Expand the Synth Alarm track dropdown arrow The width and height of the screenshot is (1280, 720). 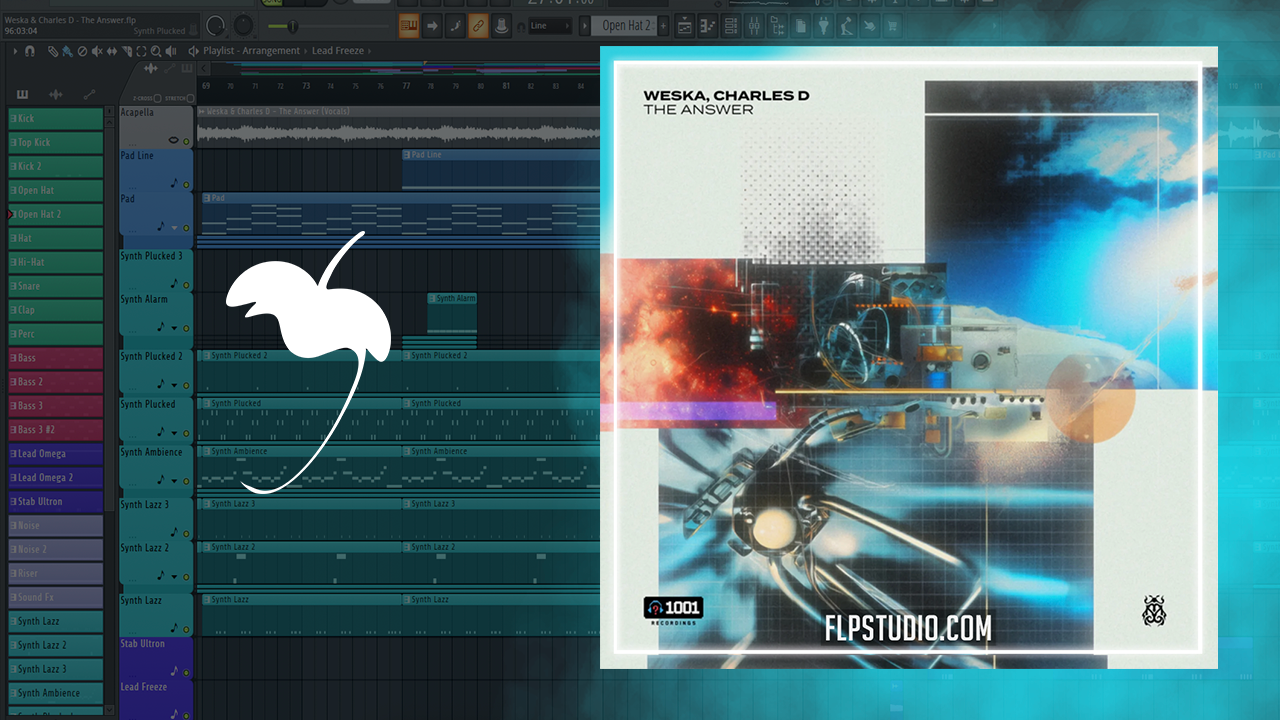(x=174, y=328)
